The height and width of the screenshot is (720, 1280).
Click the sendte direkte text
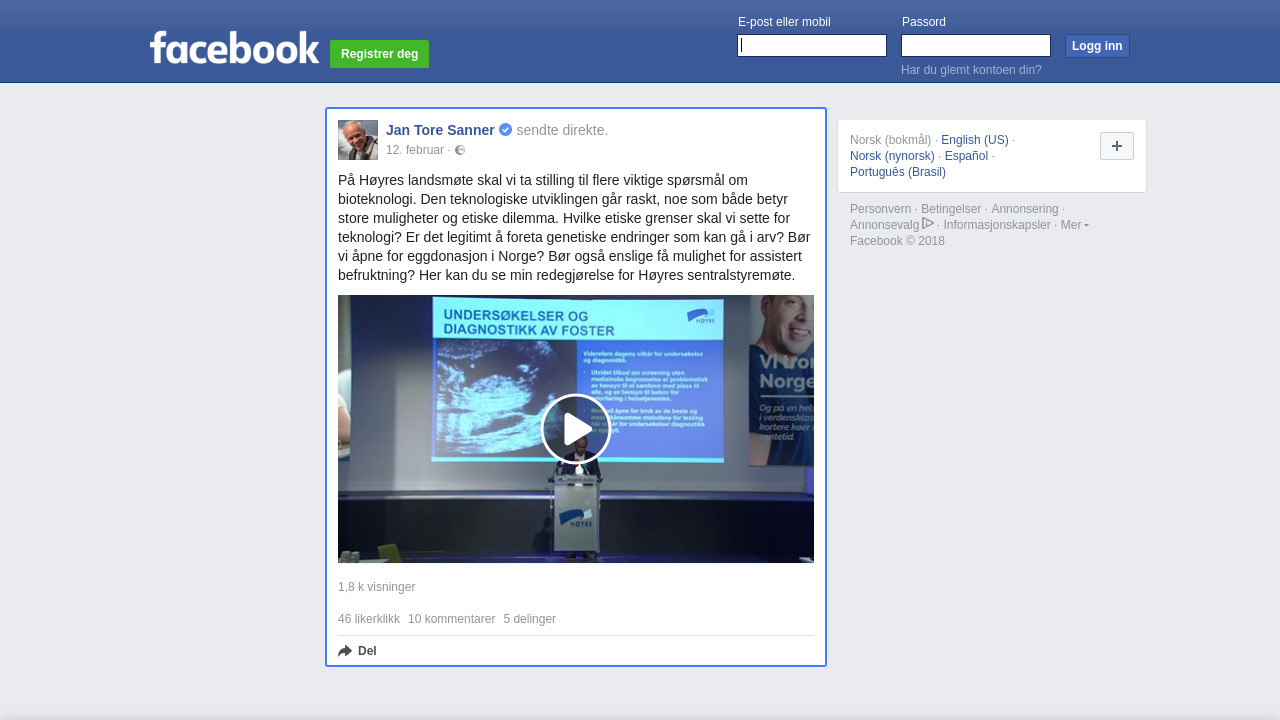tap(562, 130)
